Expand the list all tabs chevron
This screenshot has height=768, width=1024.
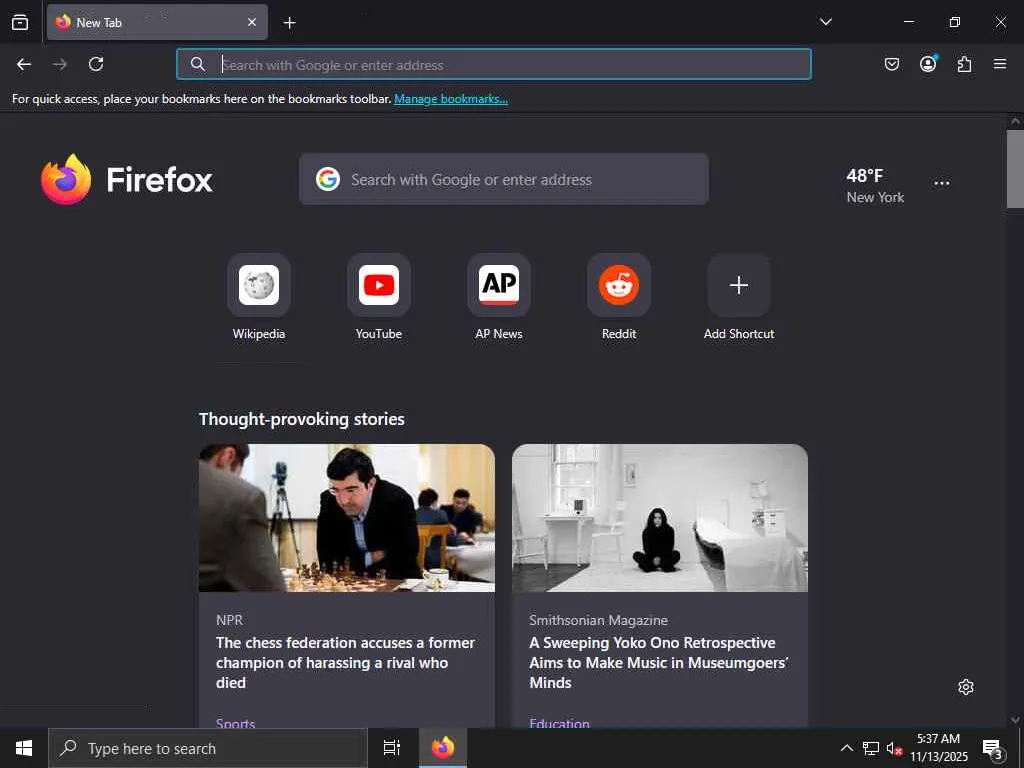pyautogui.click(x=825, y=22)
